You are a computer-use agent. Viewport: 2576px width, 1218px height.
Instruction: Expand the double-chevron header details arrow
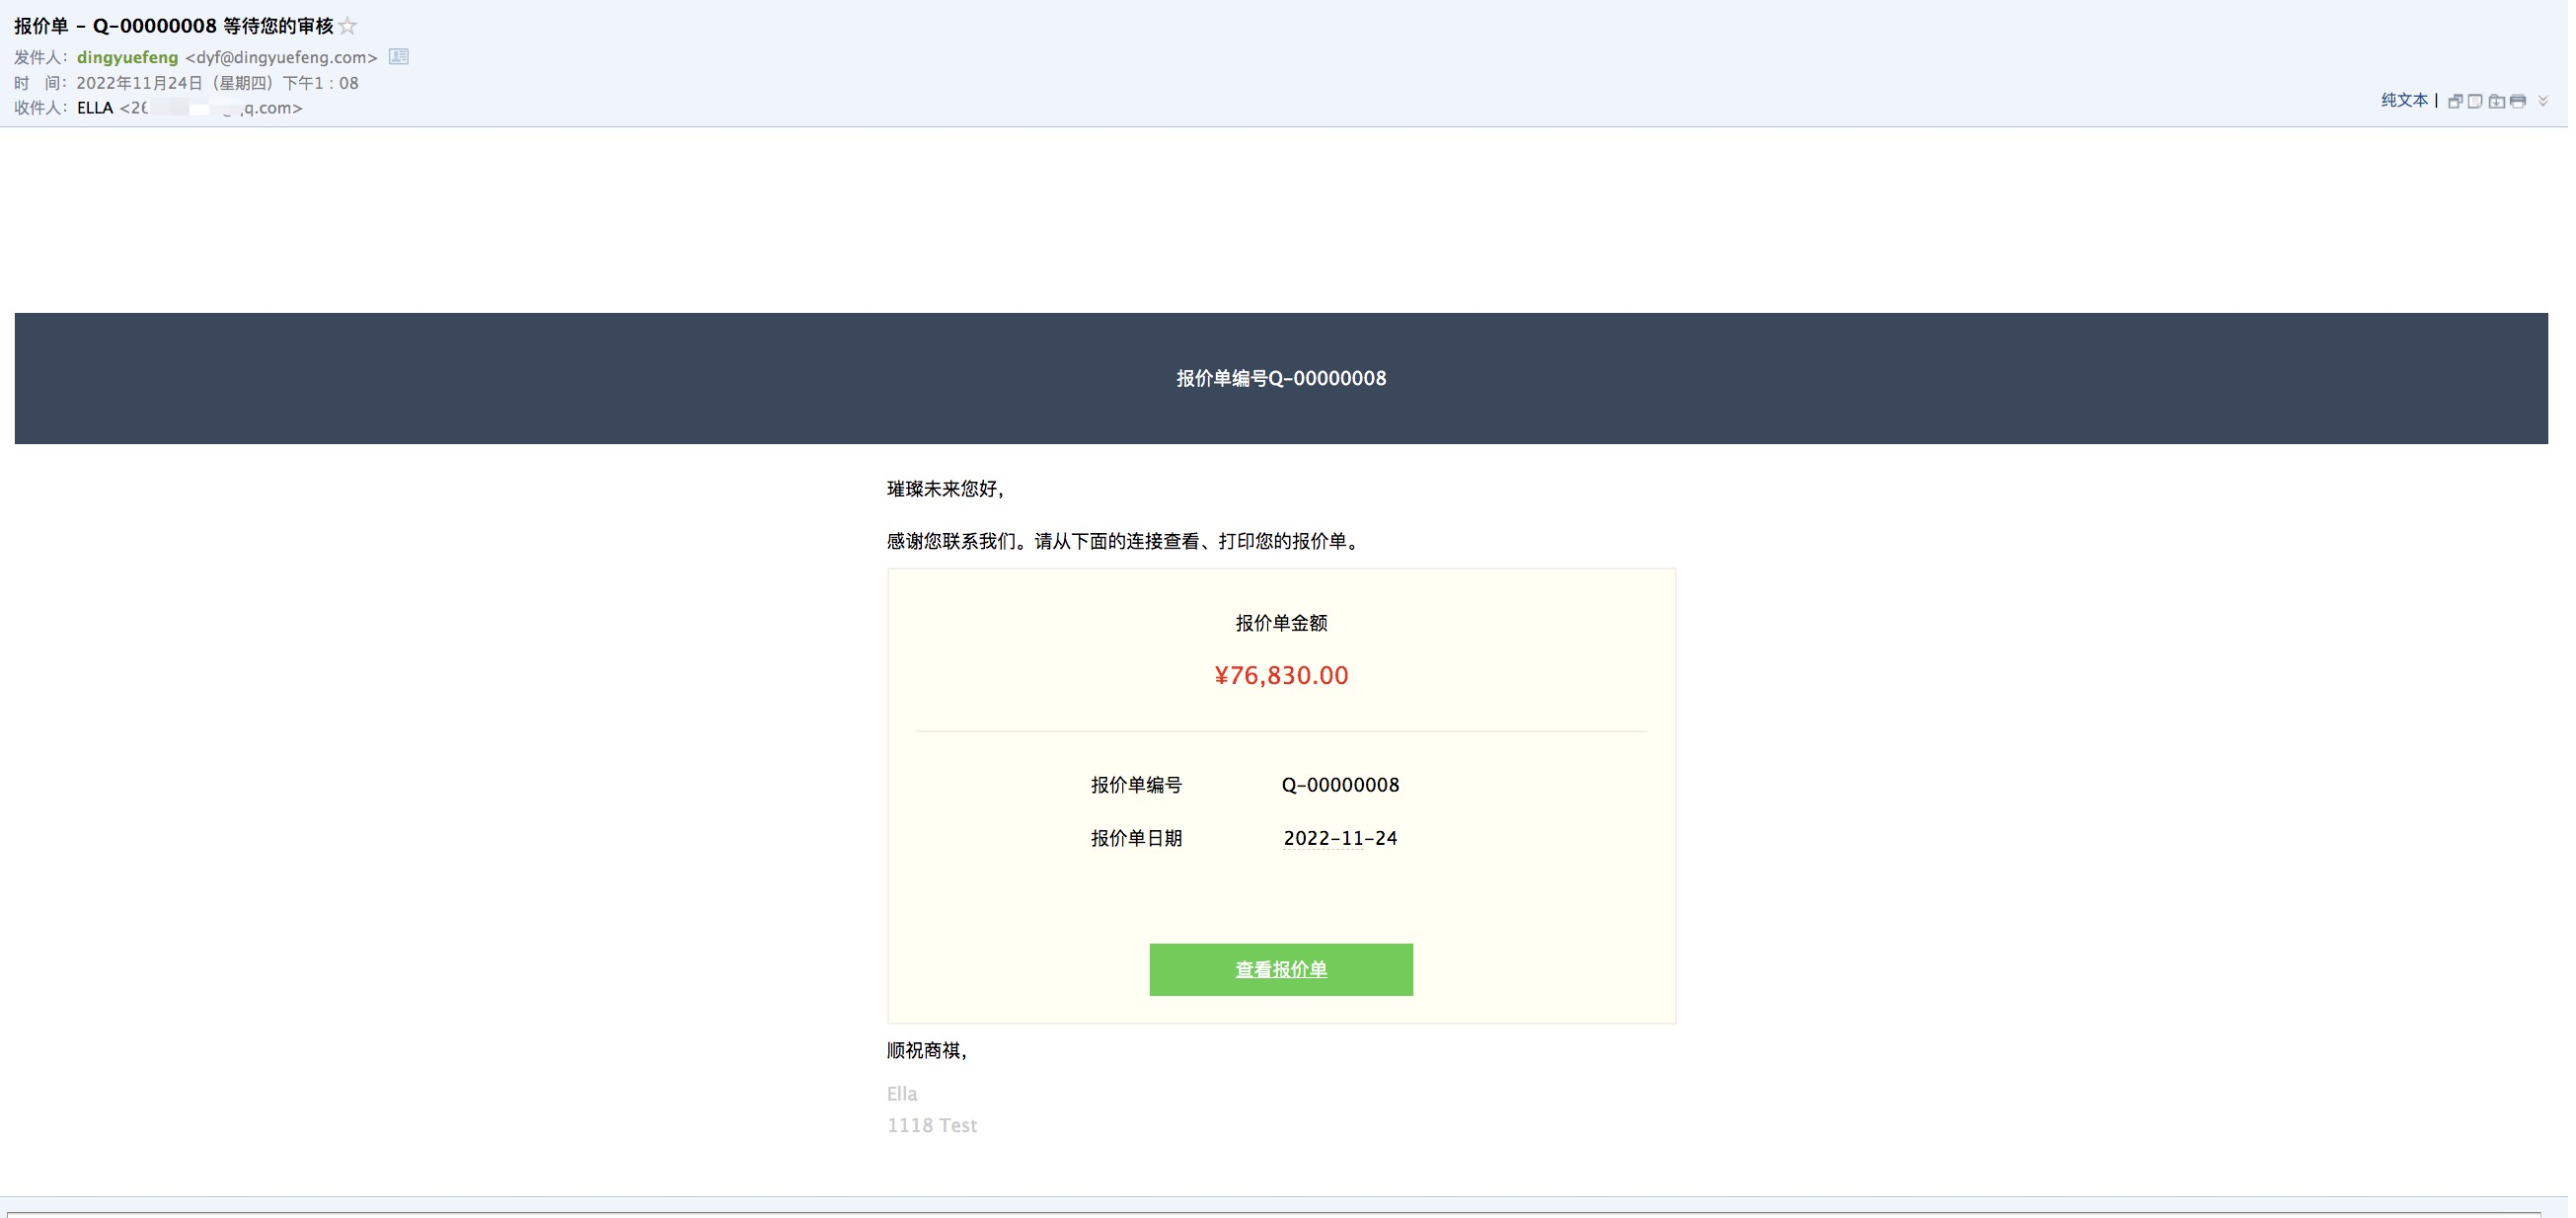[2543, 101]
